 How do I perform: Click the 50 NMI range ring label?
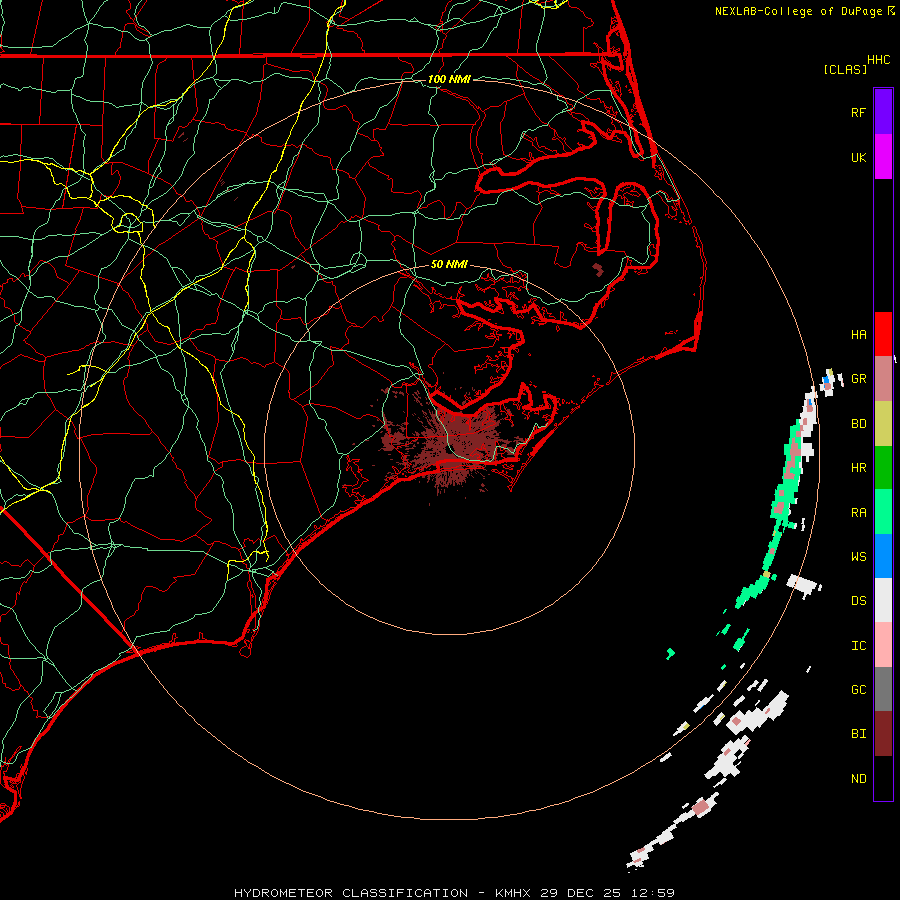[449, 264]
